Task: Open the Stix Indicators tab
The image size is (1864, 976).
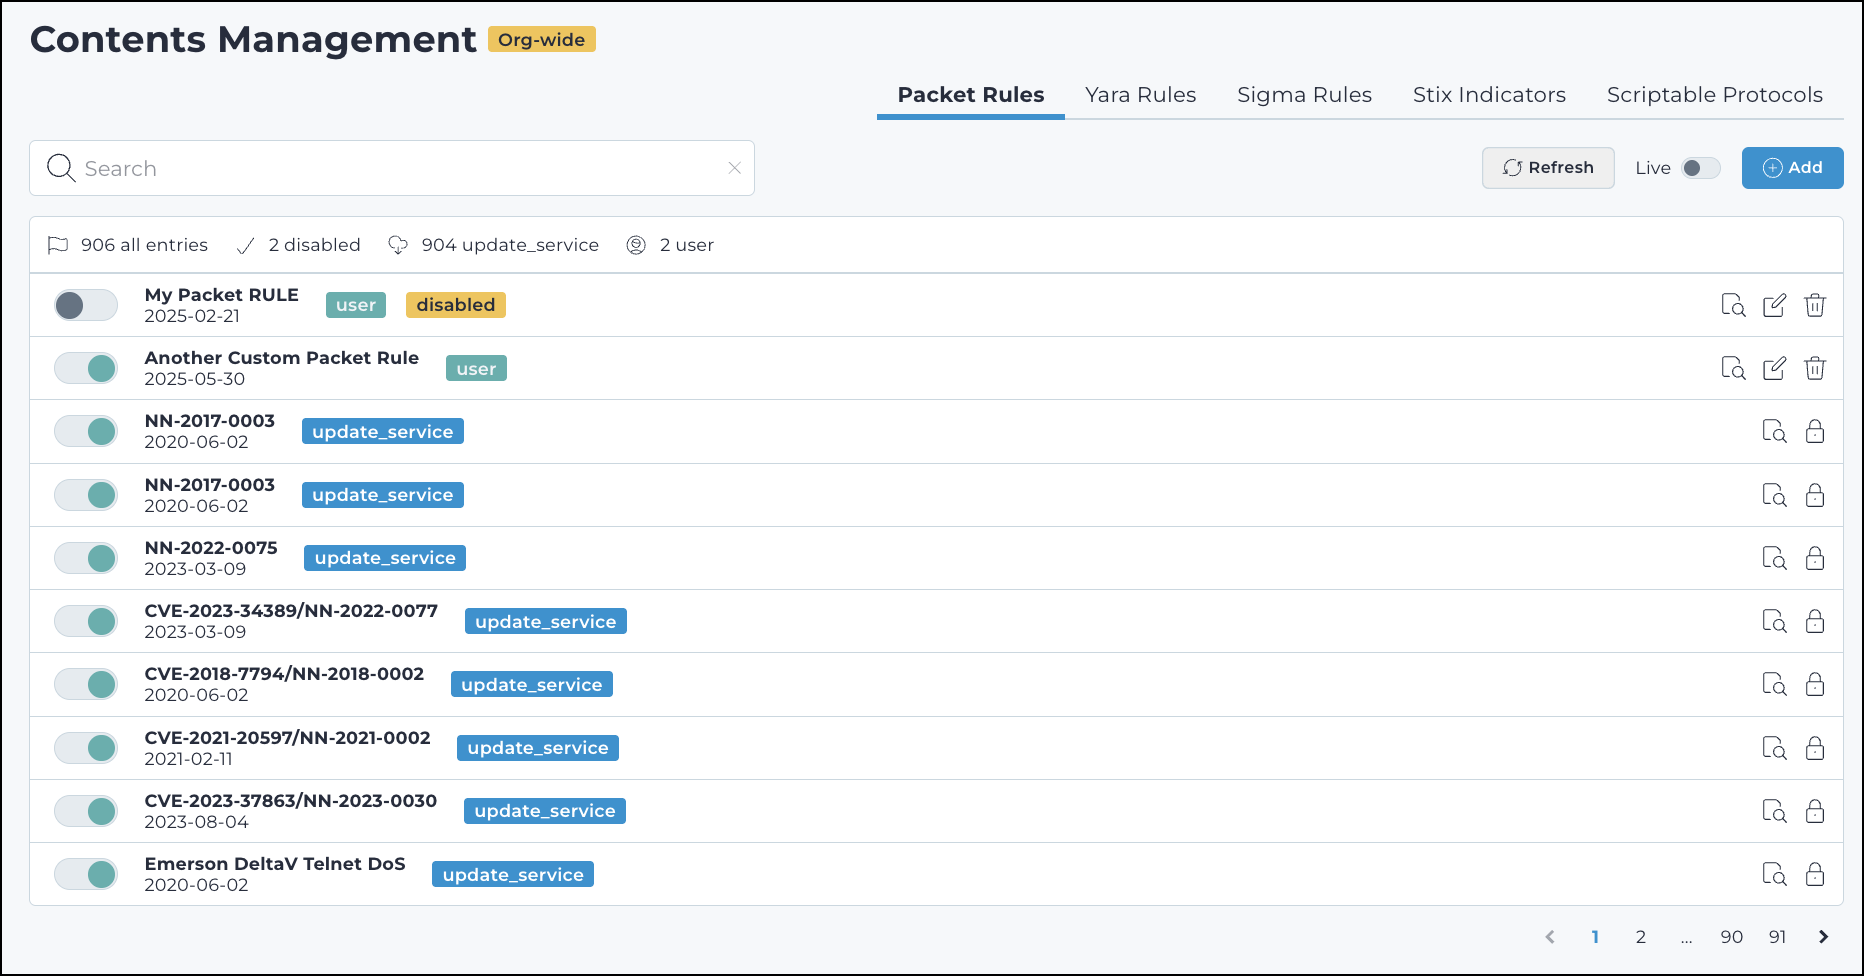Action: coord(1489,95)
